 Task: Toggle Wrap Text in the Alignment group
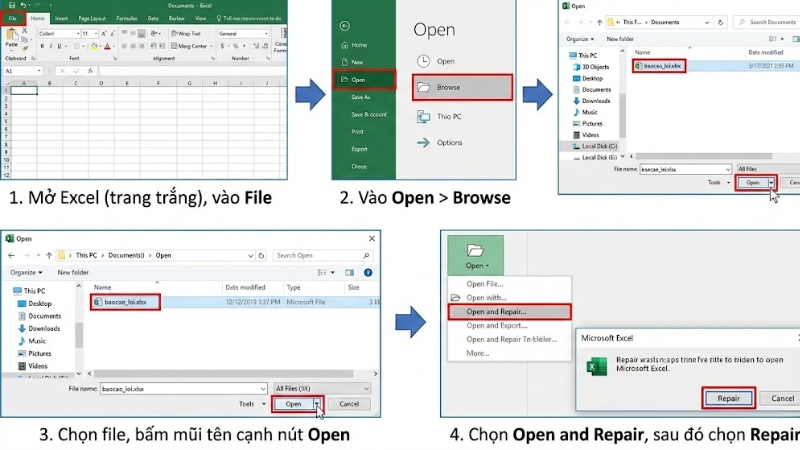pyautogui.click(x=188, y=33)
